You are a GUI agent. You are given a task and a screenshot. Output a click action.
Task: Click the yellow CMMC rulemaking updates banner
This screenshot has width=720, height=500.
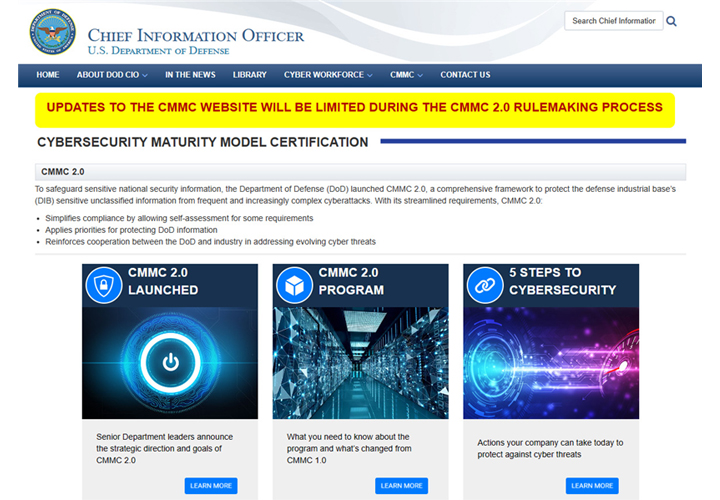(x=355, y=110)
